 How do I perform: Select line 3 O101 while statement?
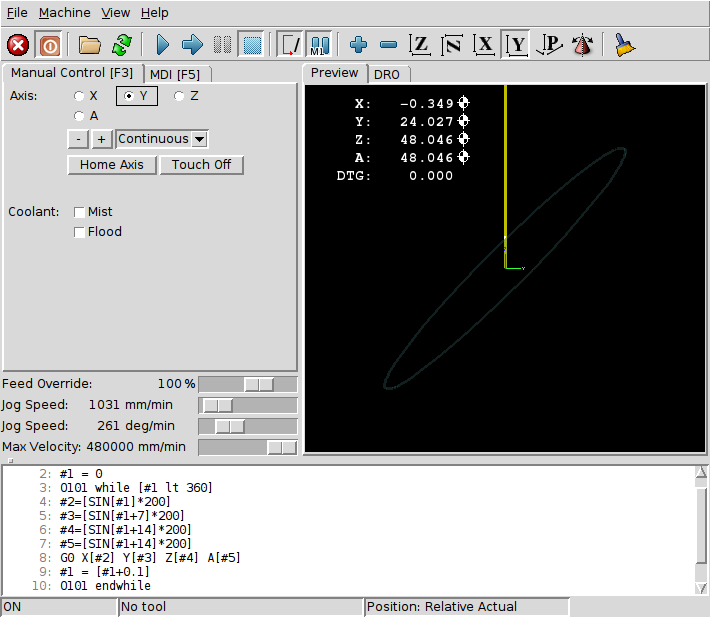pos(136,488)
